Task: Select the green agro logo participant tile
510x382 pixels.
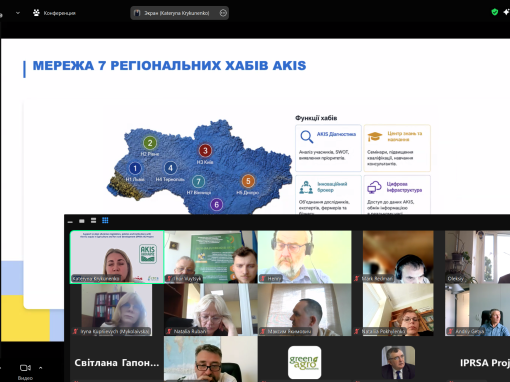Action: [x=305, y=362]
